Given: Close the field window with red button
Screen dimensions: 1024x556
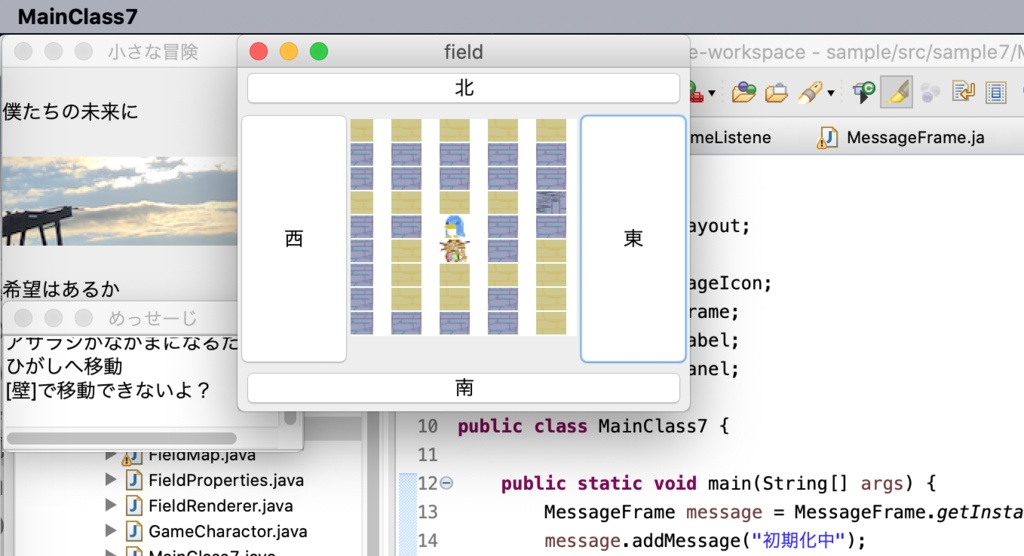Looking at the screenshot, I should click(x=259, y=52).
